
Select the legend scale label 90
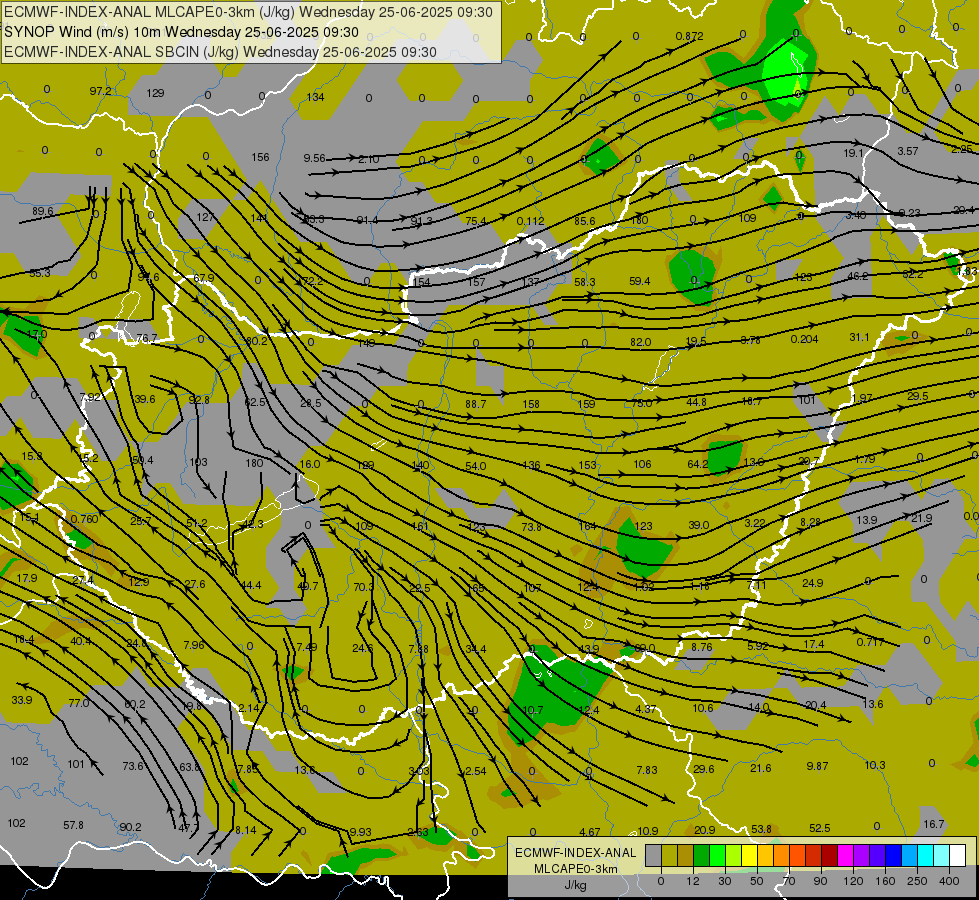coord(820,881)
